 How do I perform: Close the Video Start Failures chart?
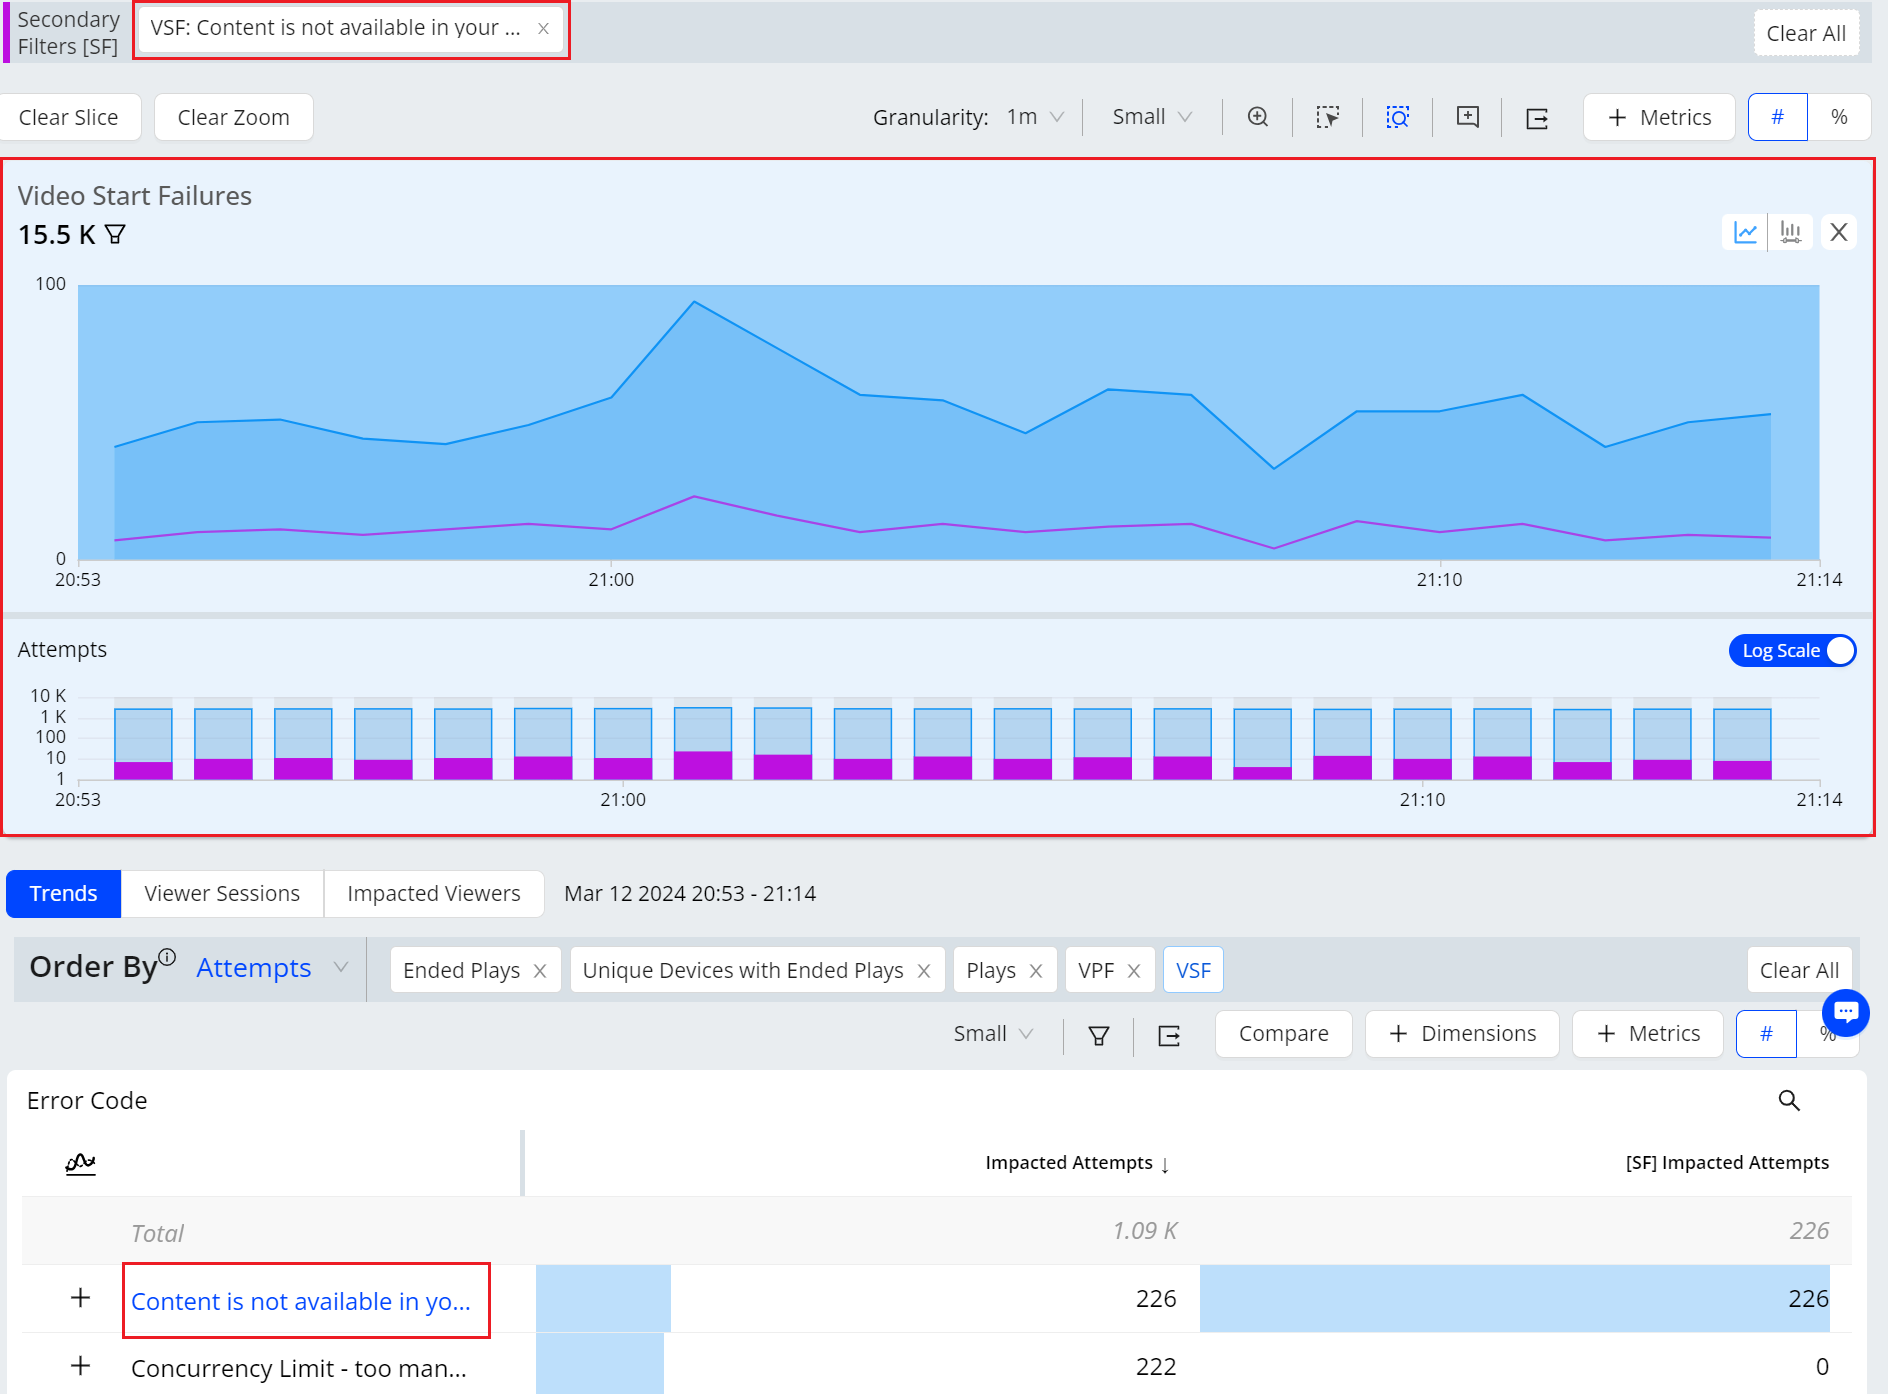[x=1838, y=232]
